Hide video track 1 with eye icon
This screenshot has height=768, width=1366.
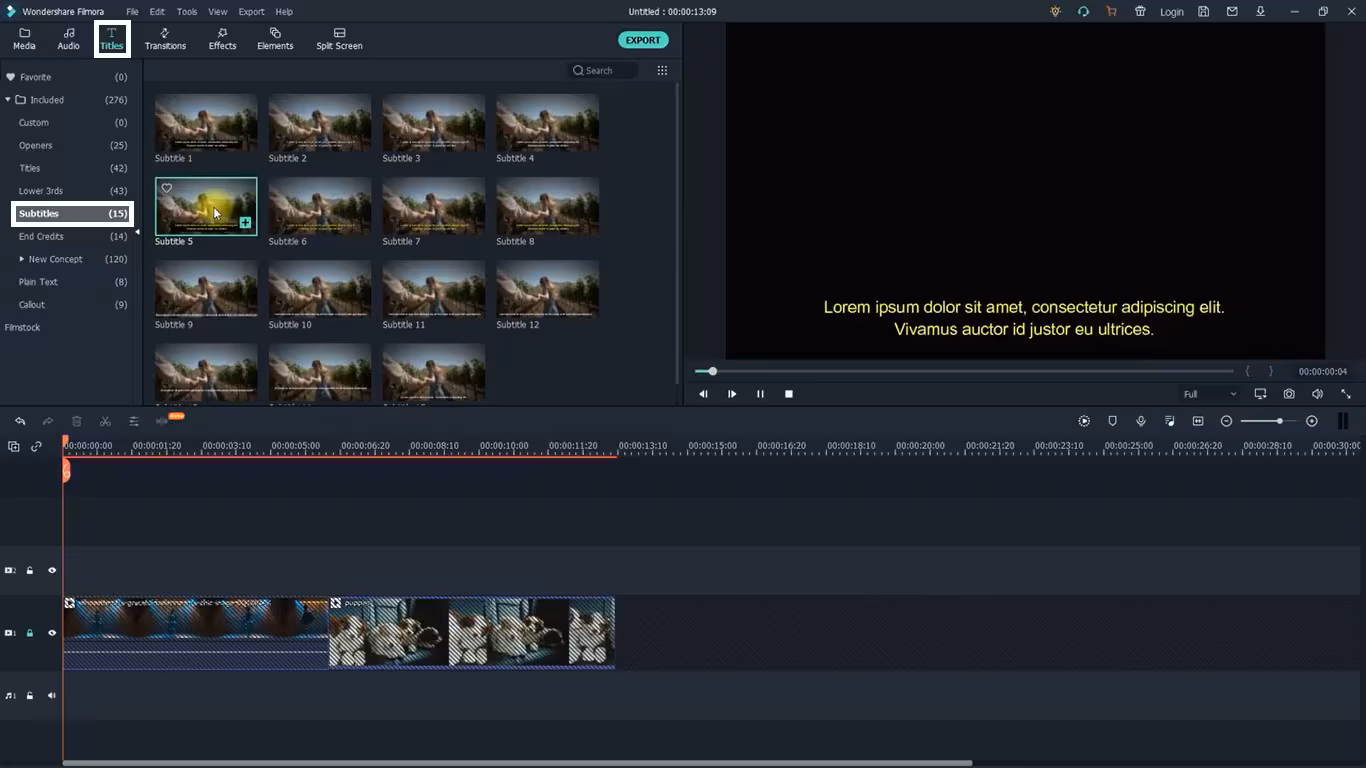52,633
